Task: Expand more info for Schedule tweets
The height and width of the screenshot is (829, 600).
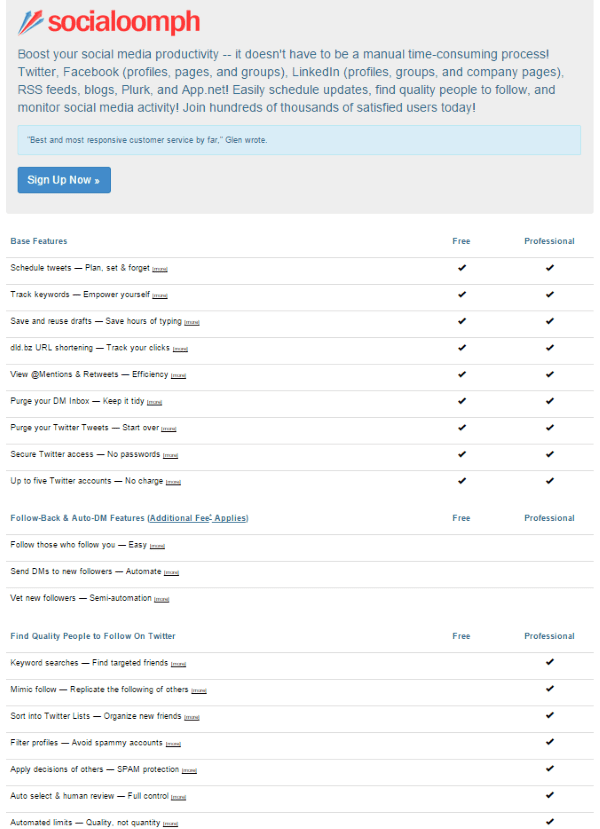Action: (160, 269)
